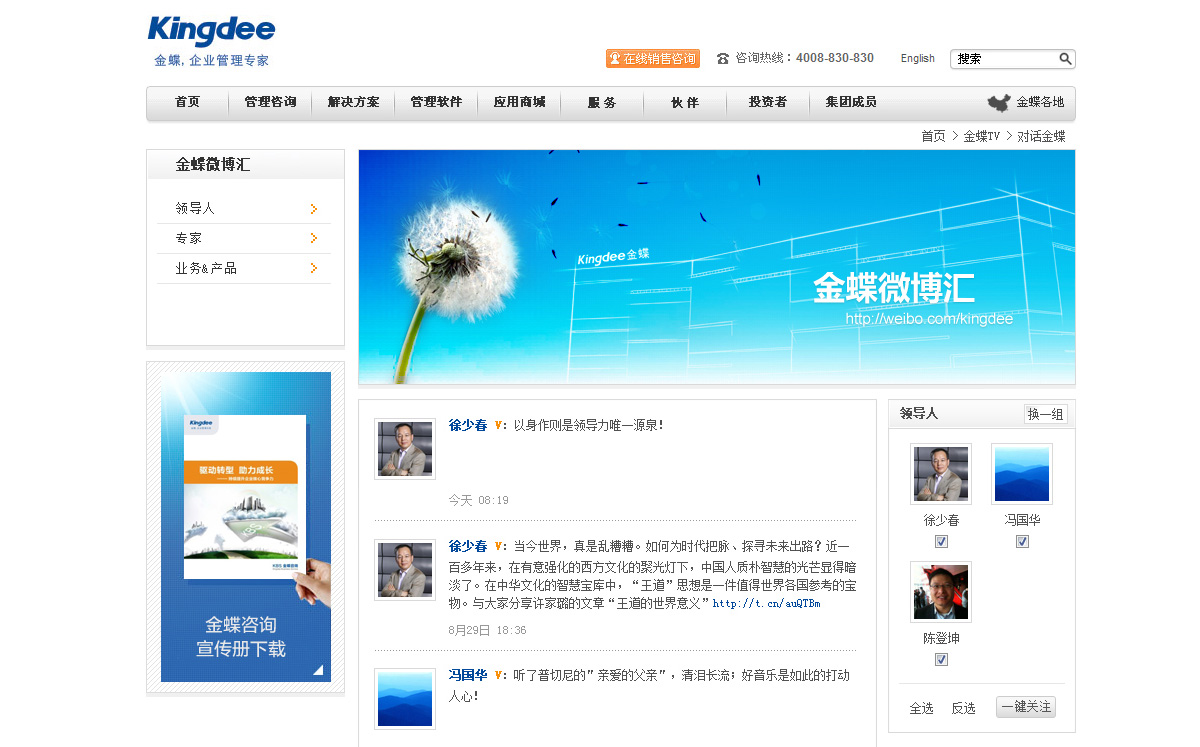This screenshot has width=1200, height=747.
Task: Click the 金蝶微博汇 dandelion banner
Action: (717, 267)
